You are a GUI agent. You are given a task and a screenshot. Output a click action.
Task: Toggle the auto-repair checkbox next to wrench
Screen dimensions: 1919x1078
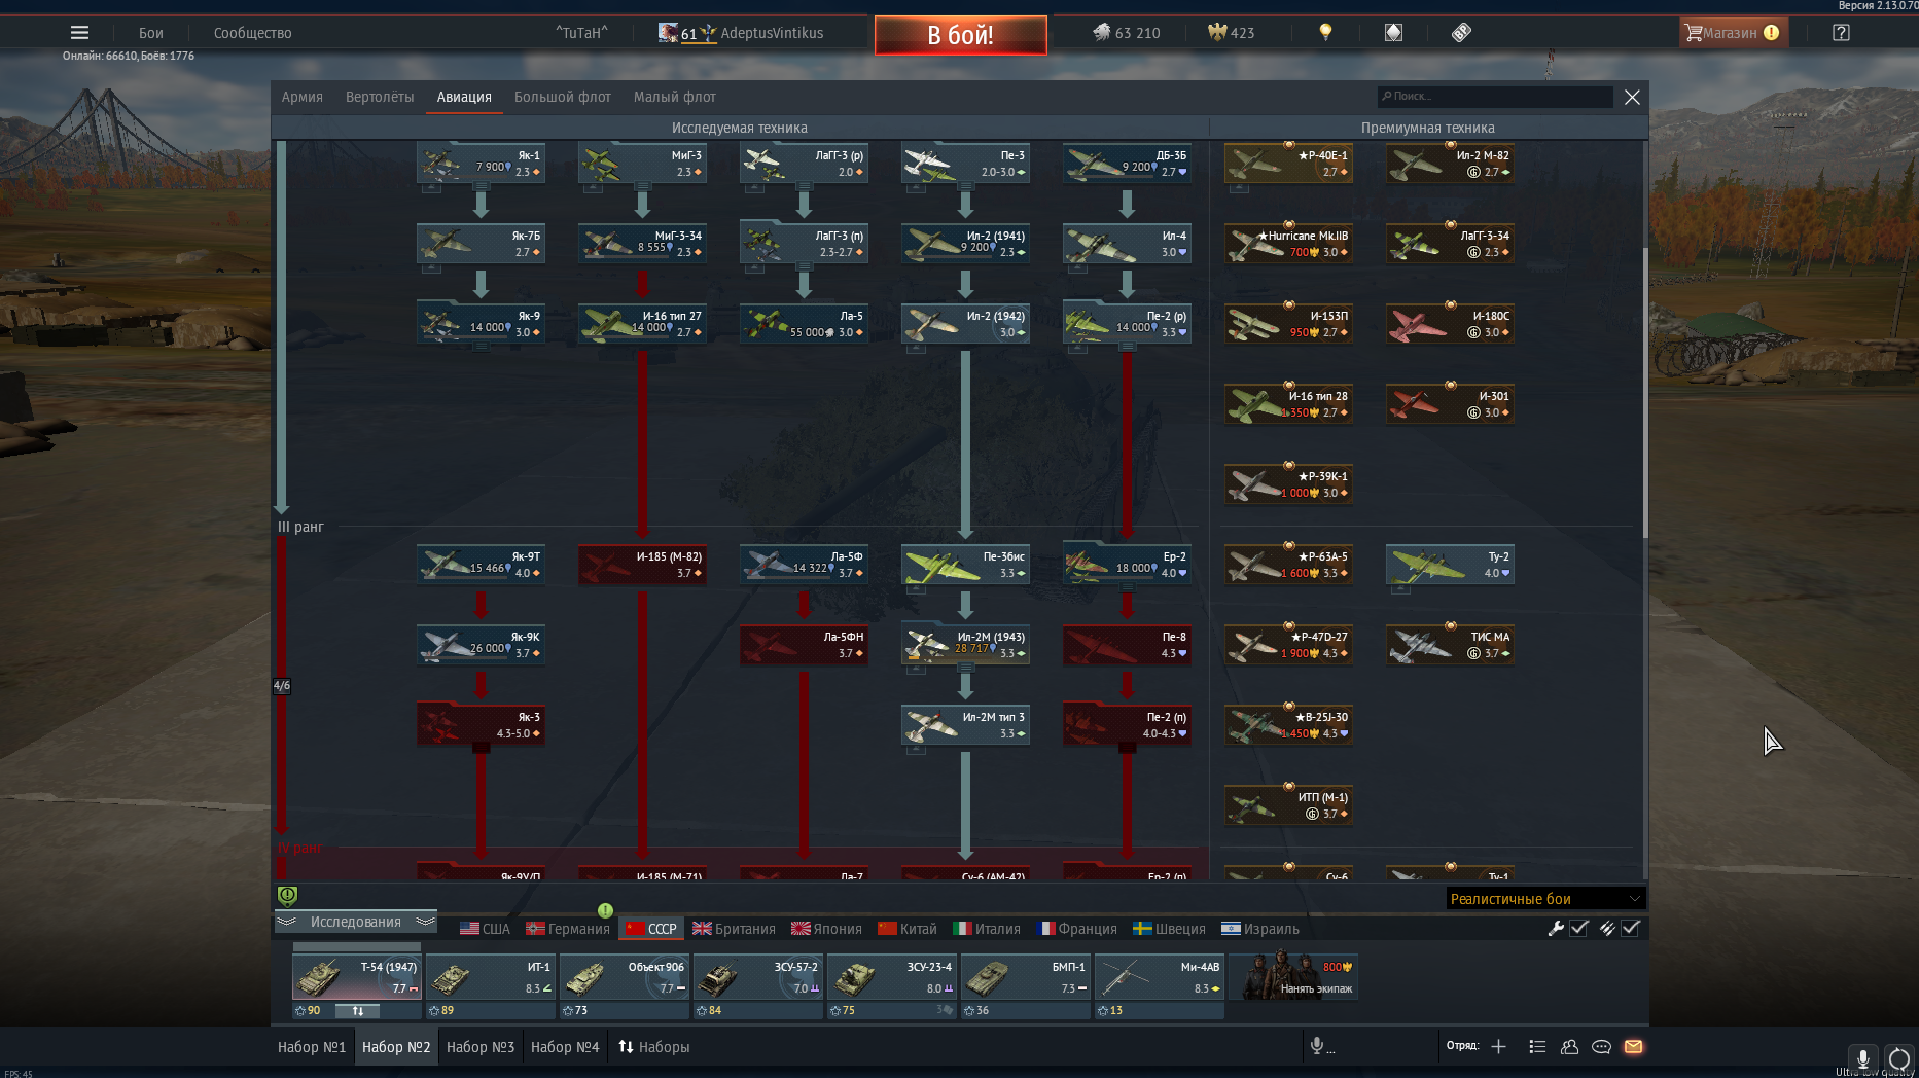coord(1579,929)
